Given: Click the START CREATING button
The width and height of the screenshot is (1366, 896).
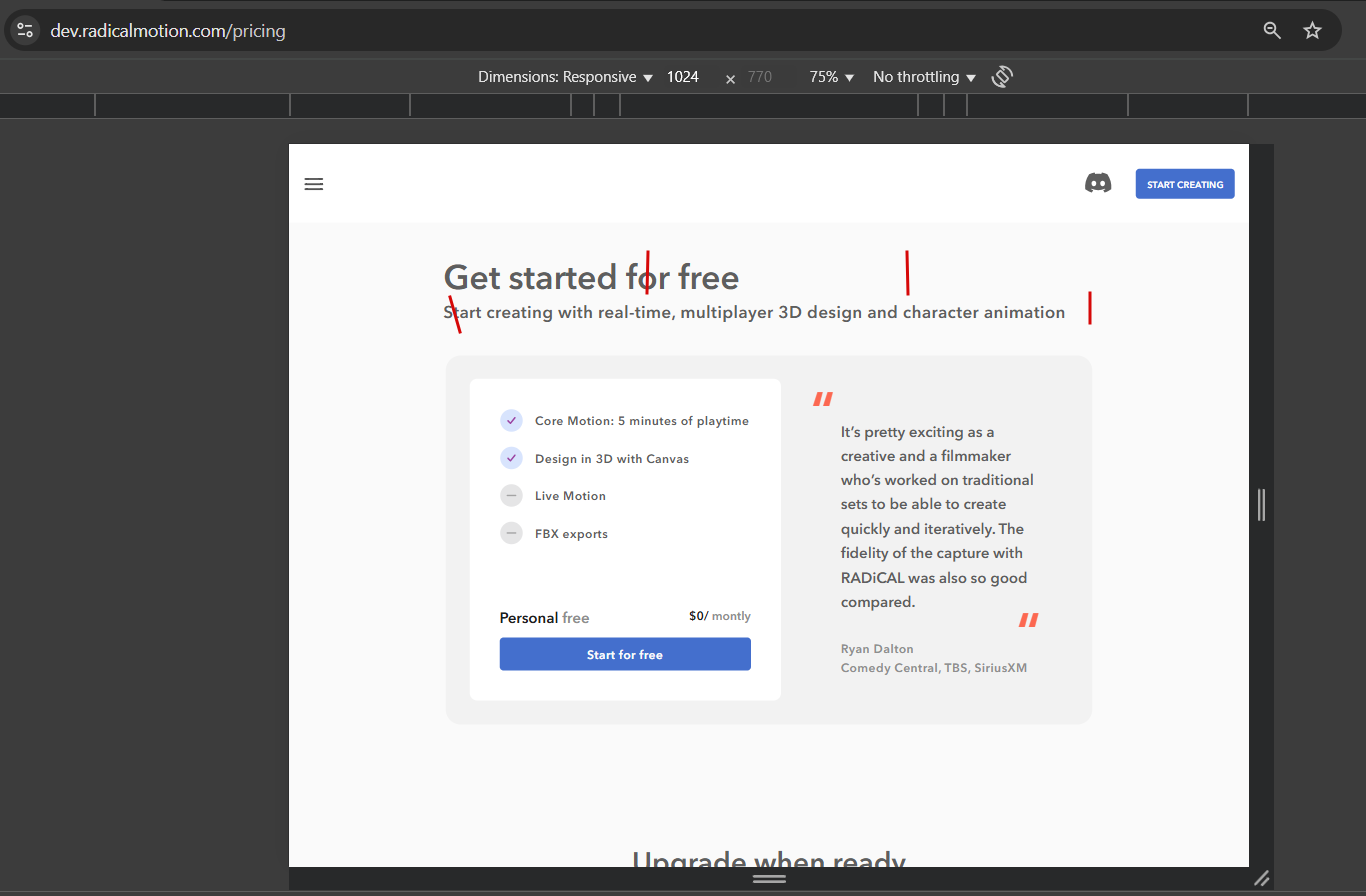Looking at the screenshot, I should tap(1185, 184).
